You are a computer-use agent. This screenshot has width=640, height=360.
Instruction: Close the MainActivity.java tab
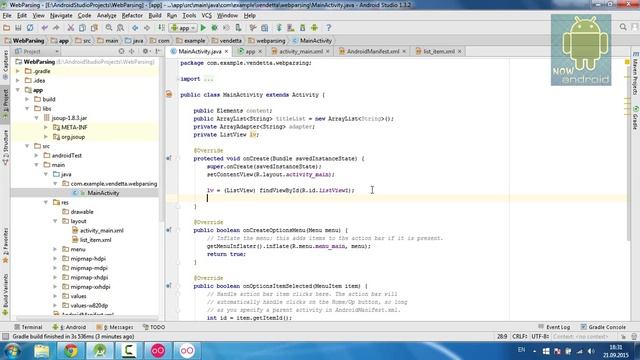pyautogui.click(x=226, y=51)
